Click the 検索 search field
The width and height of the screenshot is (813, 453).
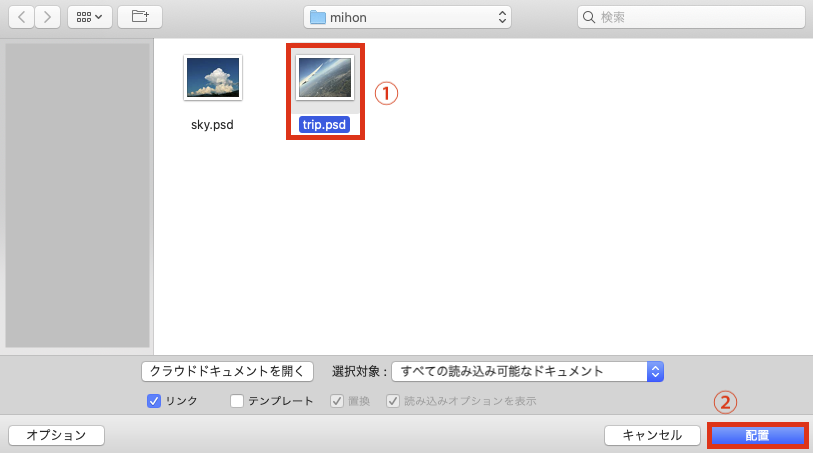coord(691,17)
